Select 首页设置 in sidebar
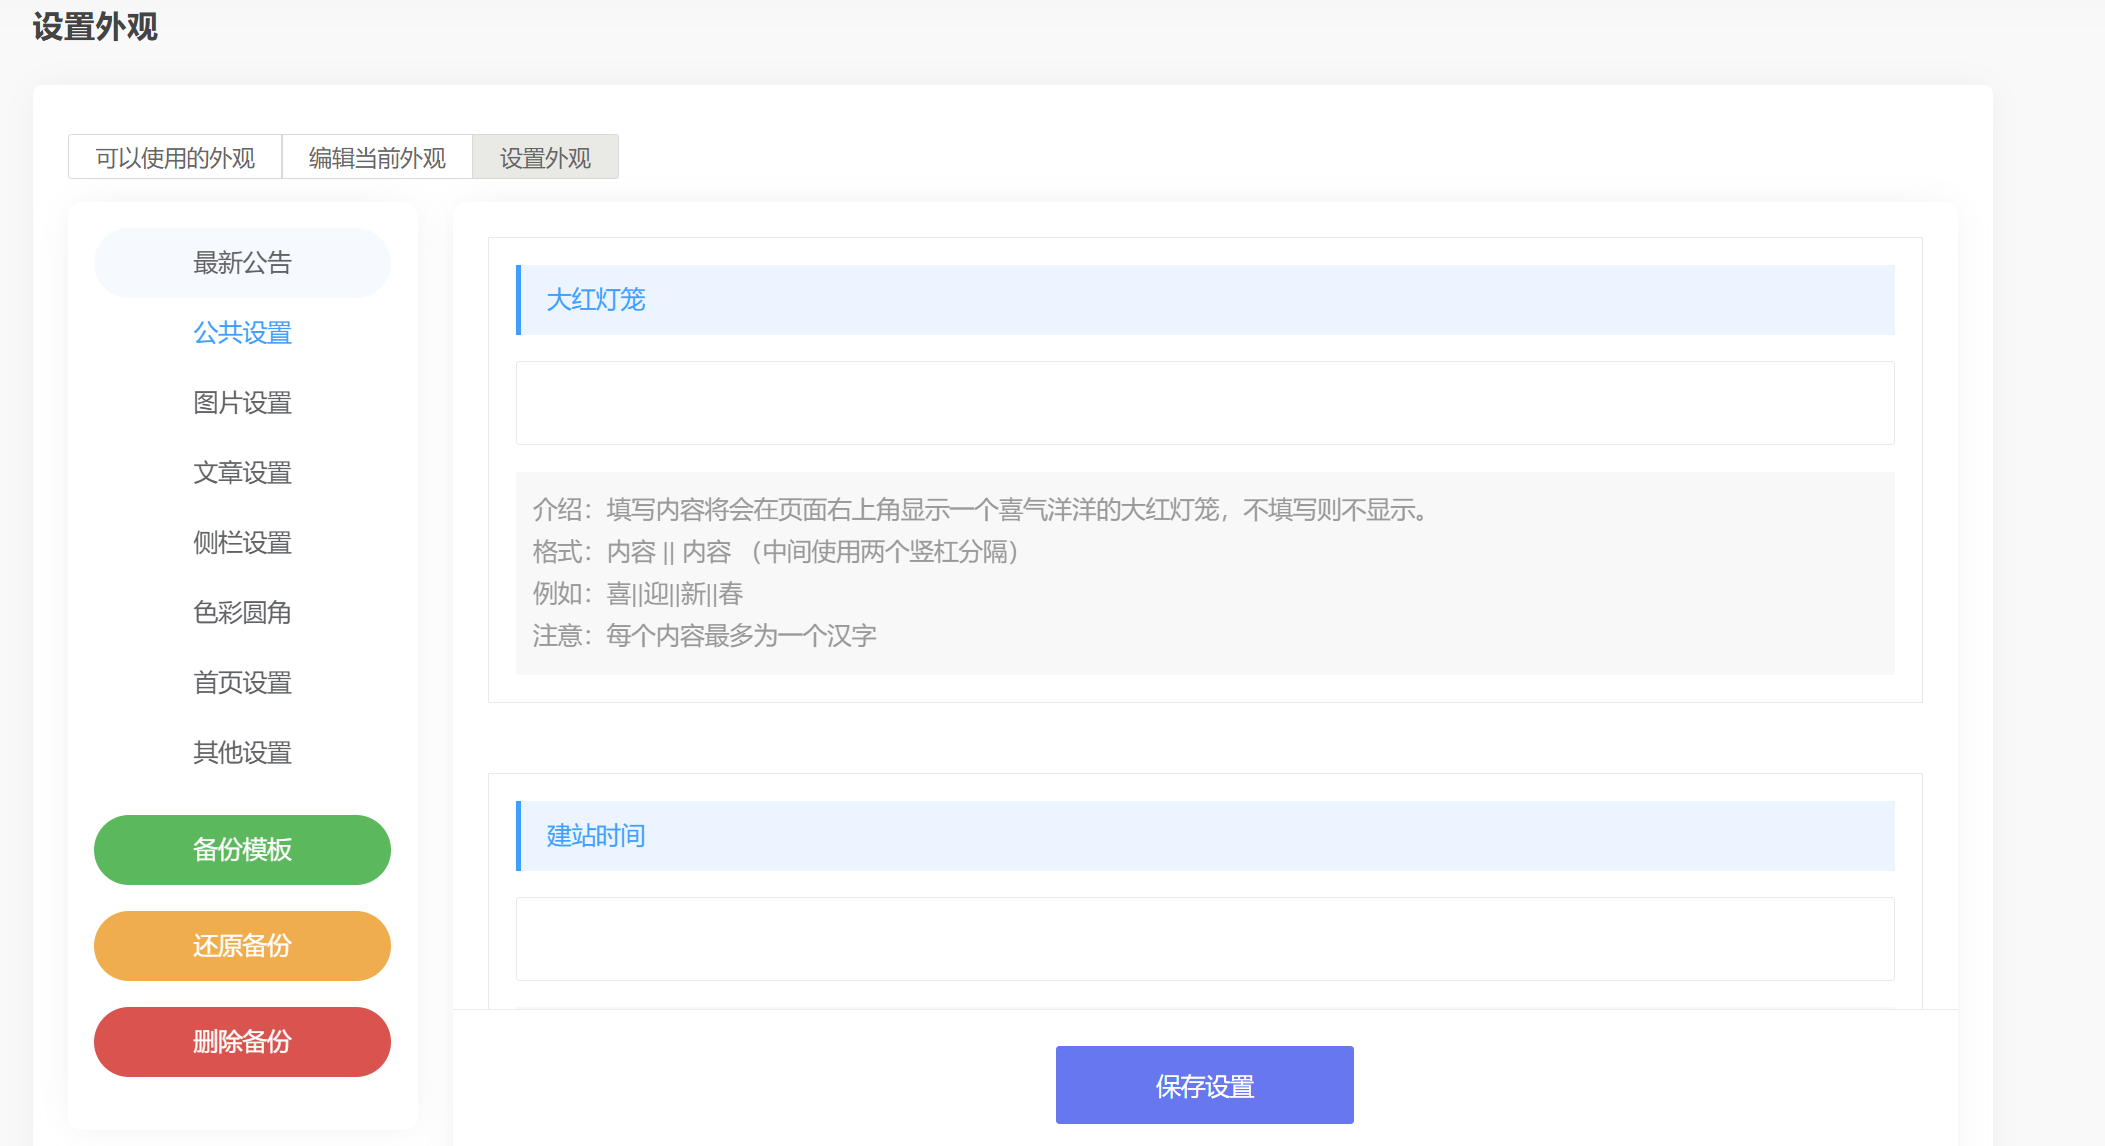 tap(242, 683)
